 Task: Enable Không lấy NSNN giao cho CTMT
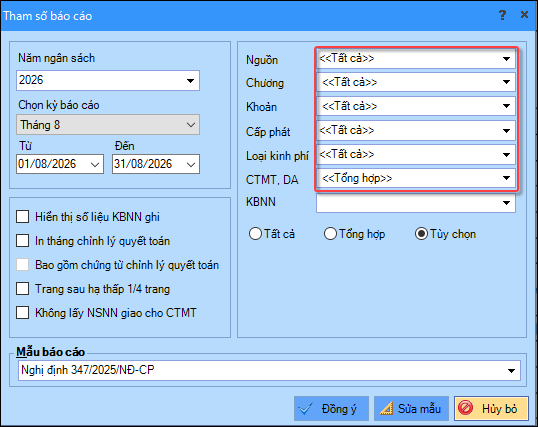(x=23, y=313)
